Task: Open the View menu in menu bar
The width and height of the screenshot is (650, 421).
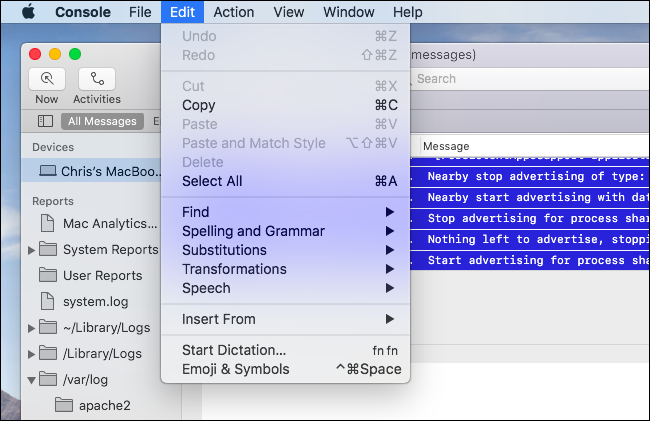Action: pos(288,12)
